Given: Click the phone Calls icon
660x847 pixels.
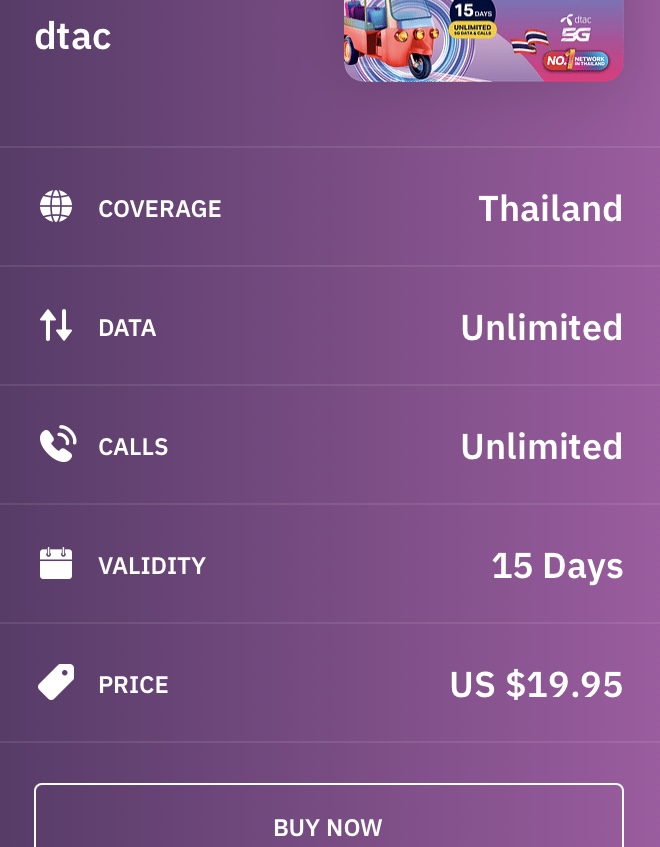Looking at the screenshot, I should point(58,444).
